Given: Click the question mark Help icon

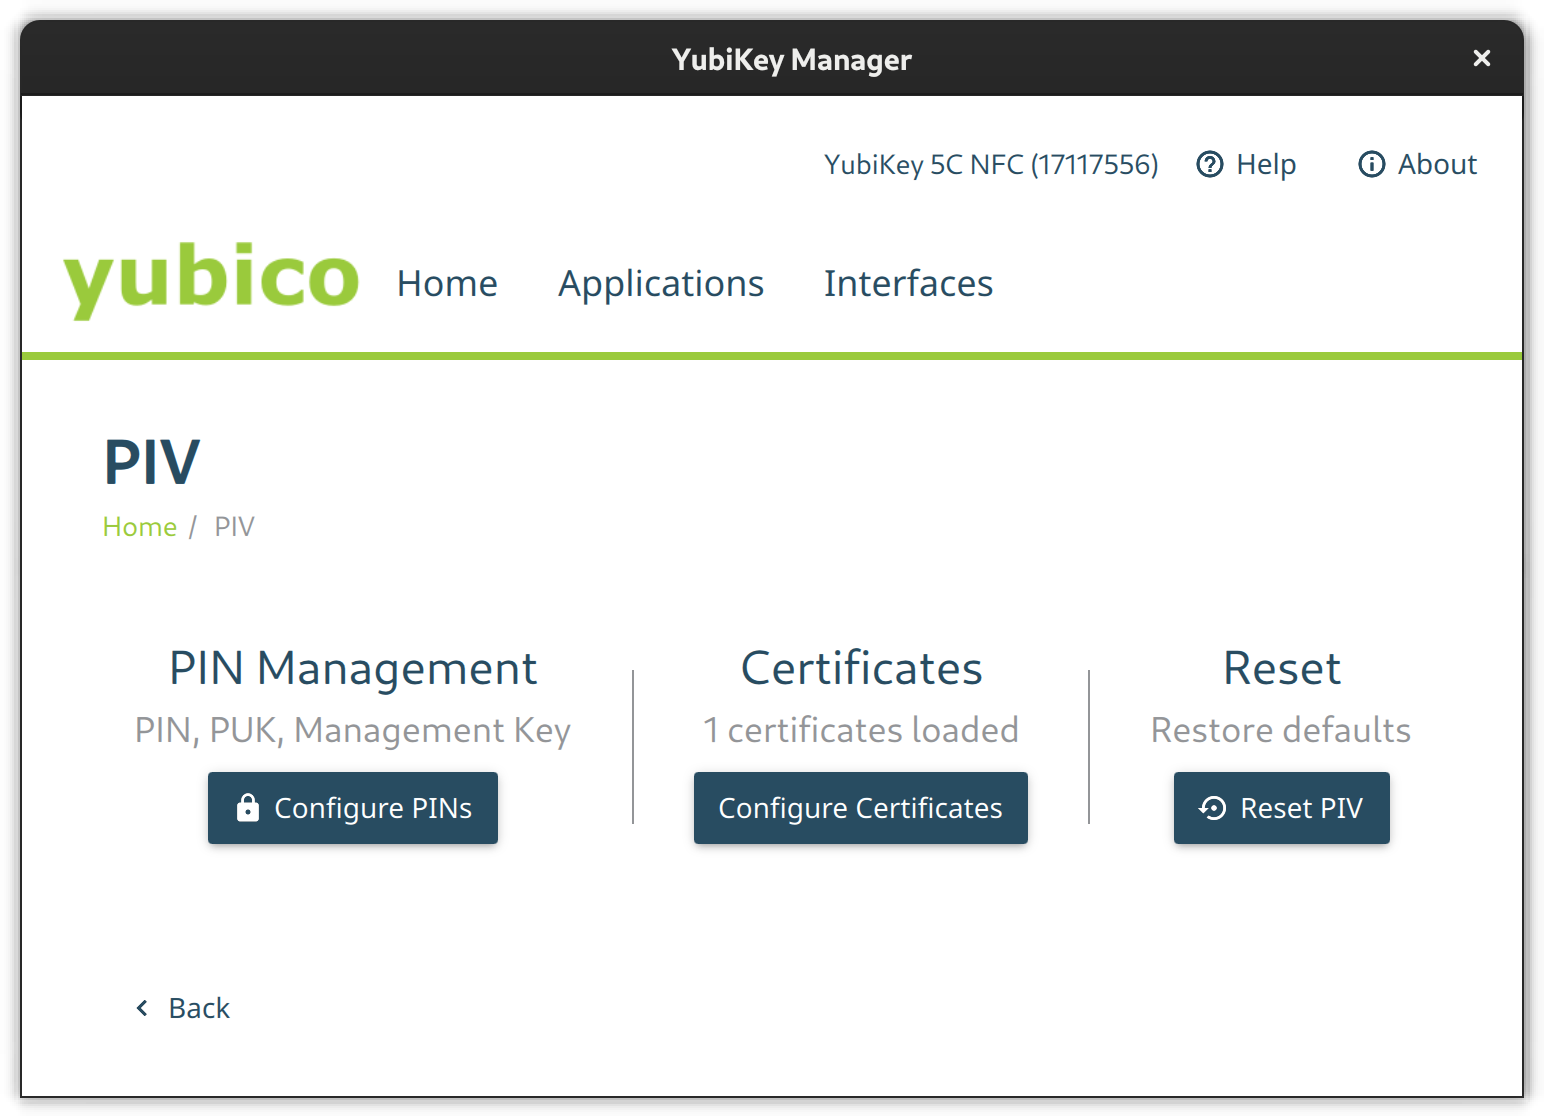Looking at the screenshot, I should [x=1209, y=164].
